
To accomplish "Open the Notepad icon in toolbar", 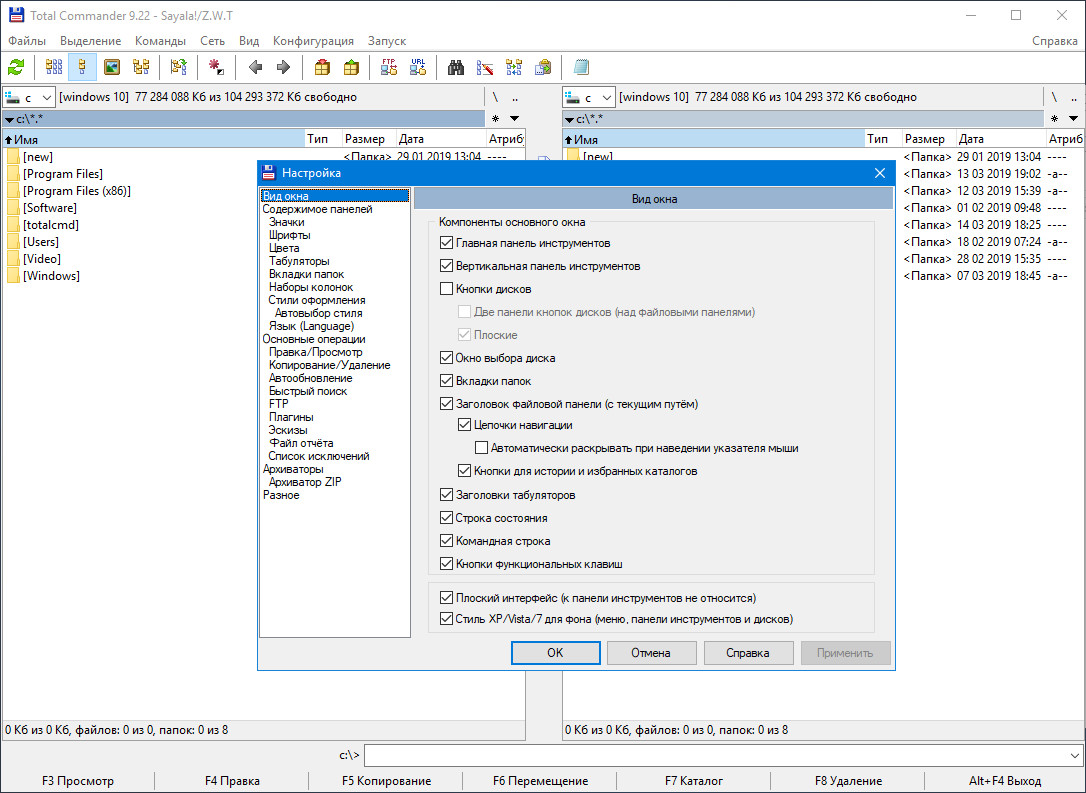I will pyautogui.click(x=581, y=68).
